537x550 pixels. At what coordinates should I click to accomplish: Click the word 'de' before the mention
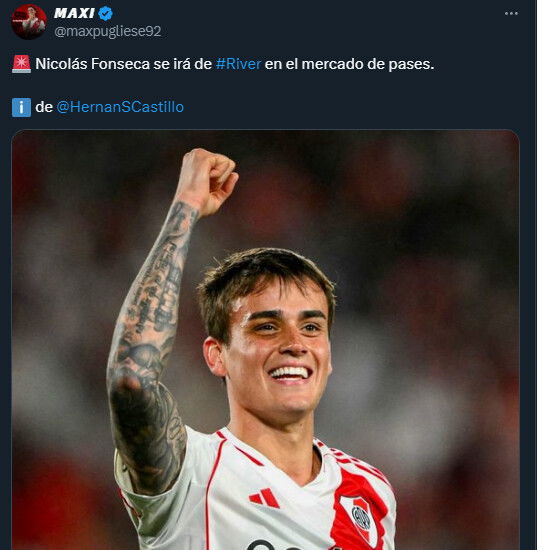44,107
